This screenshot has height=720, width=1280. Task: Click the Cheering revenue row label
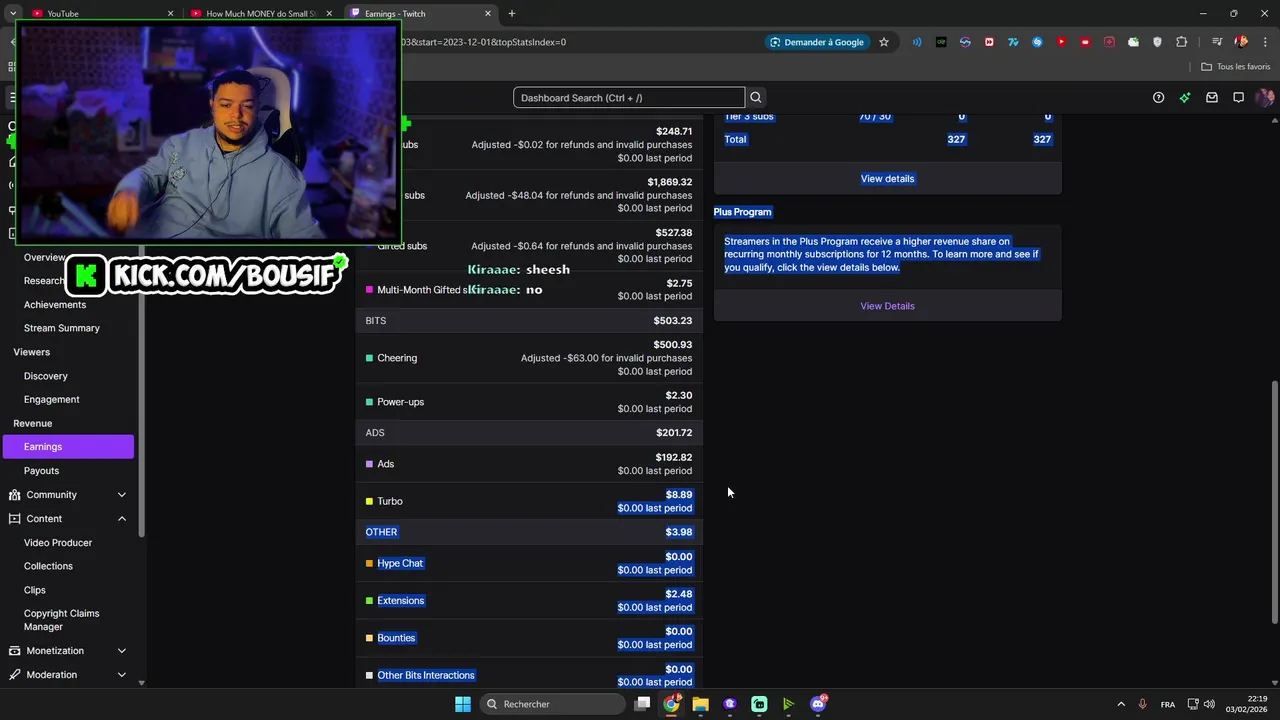click(x=397, y=358)
